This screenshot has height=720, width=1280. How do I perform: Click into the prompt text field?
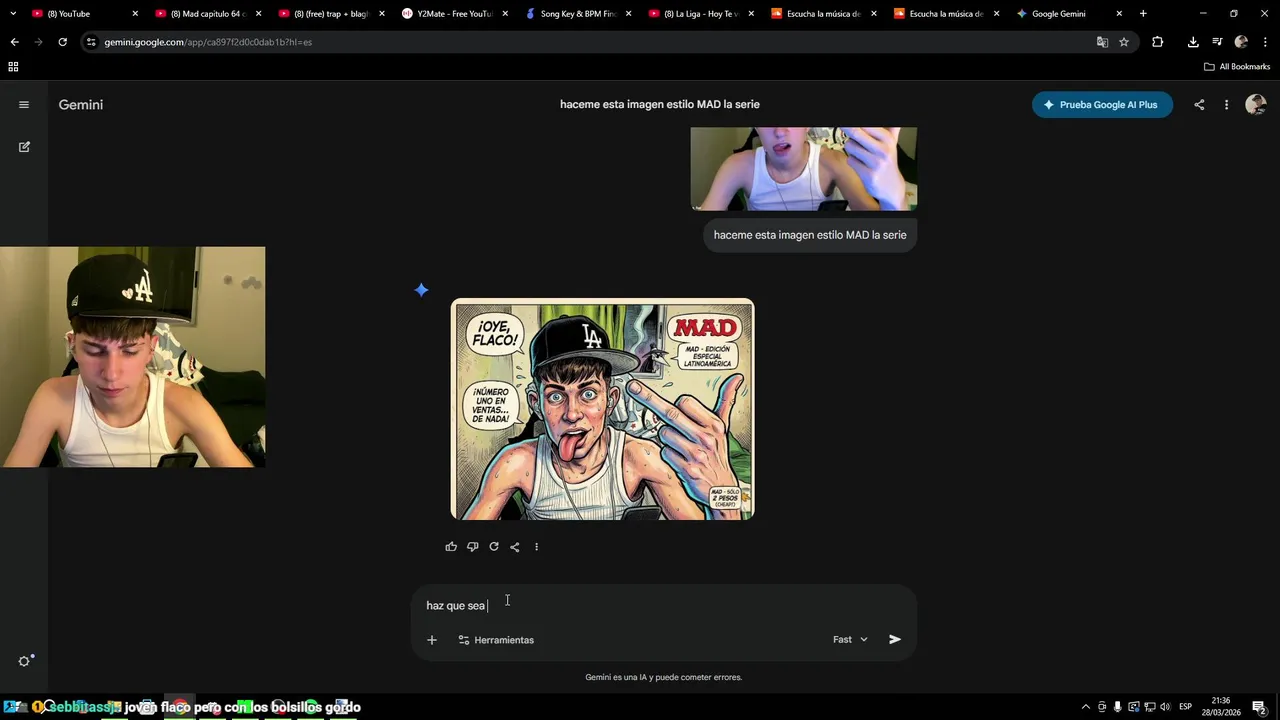point(663,606)
